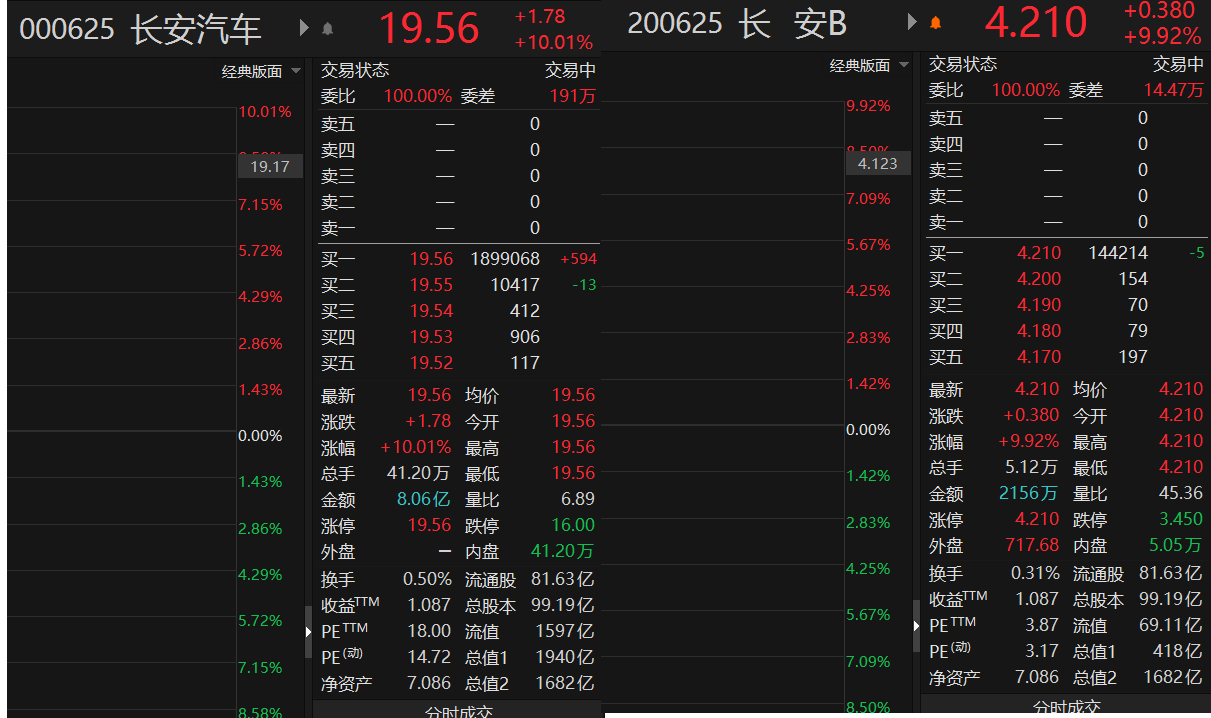Select the 买二 bid price 4.200
This screenshot has width=1211, height=718.
(1039, 279)
